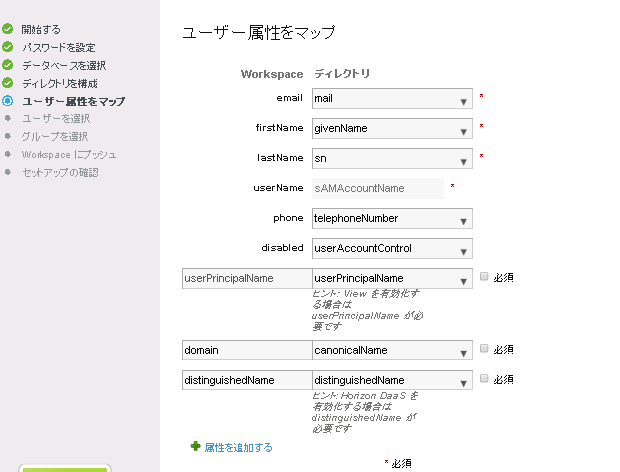Viewport: 620px width, 472px height.
Task: Open canonicalName dropdown in domain row
Action: [x=392, y=350]
